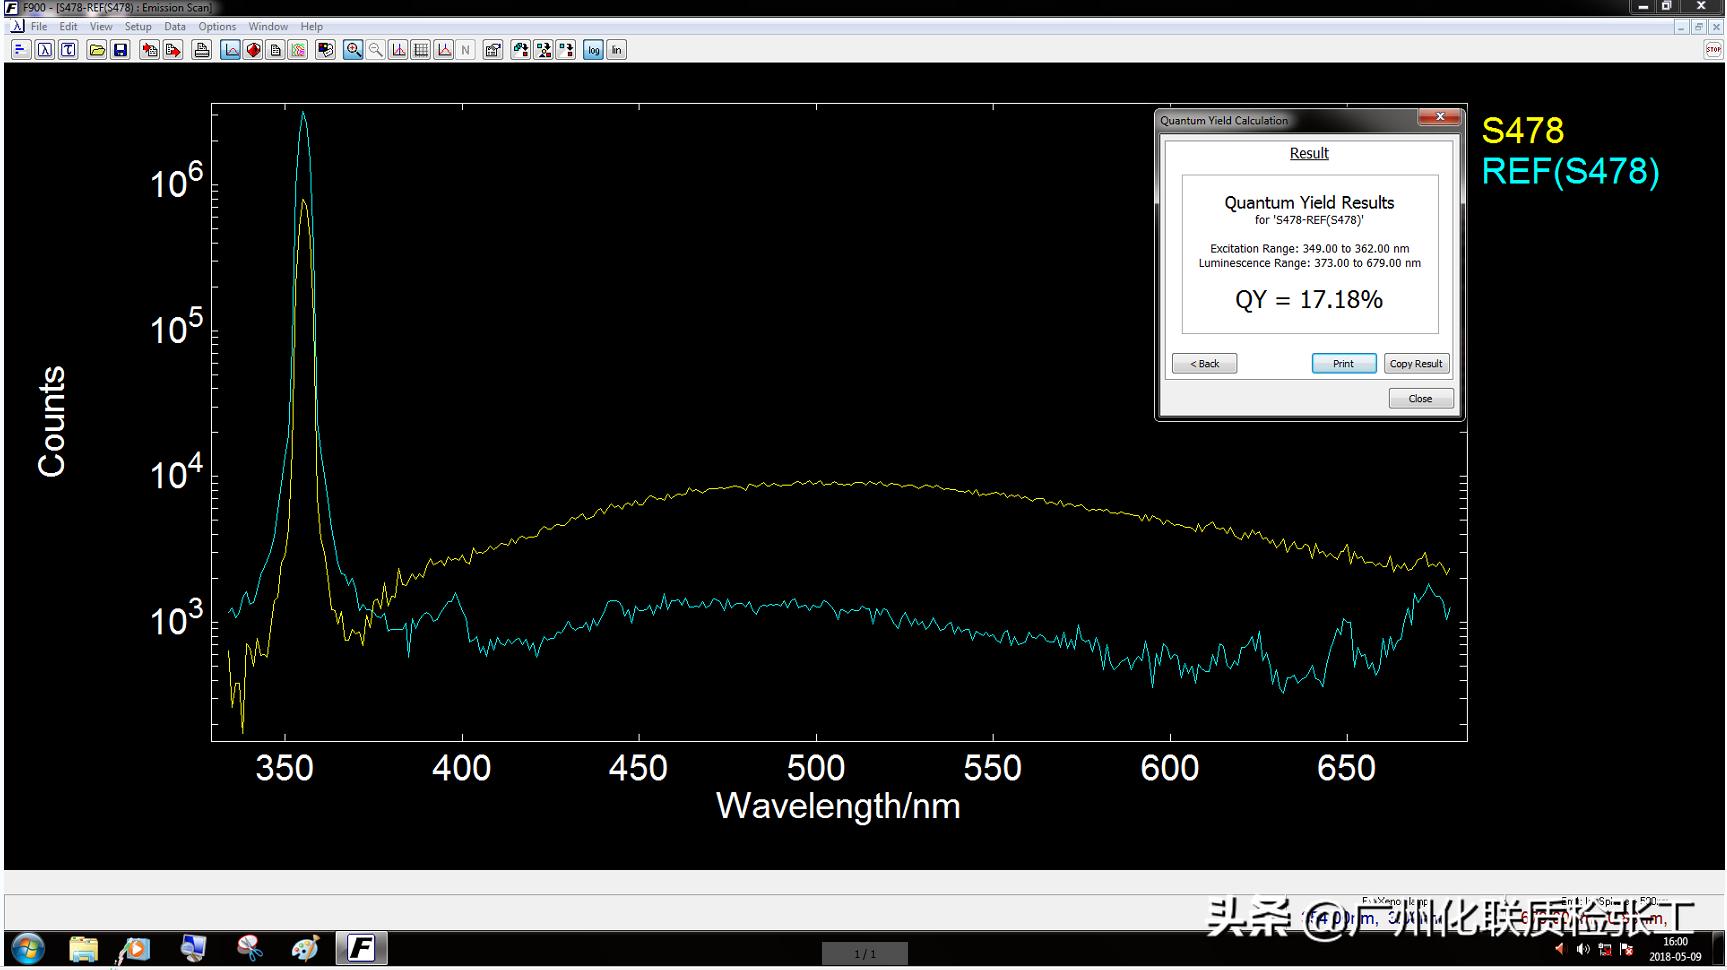Switch the plot to linear scale
The height and width of the screenshot is (970, 1727).
pos(616,50)
